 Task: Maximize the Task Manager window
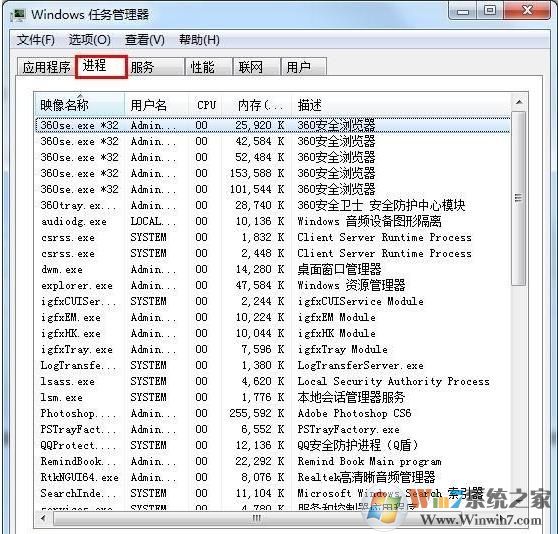point(490,11)
